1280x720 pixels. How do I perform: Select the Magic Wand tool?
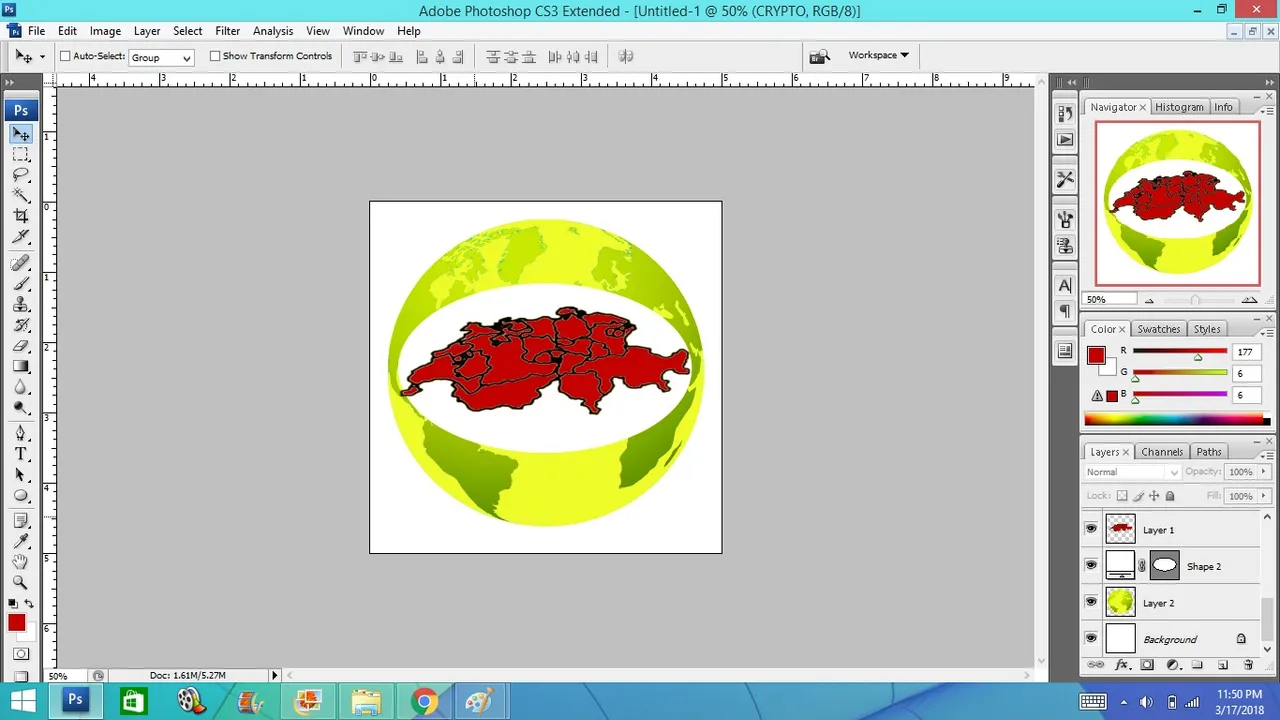[21, 196]
